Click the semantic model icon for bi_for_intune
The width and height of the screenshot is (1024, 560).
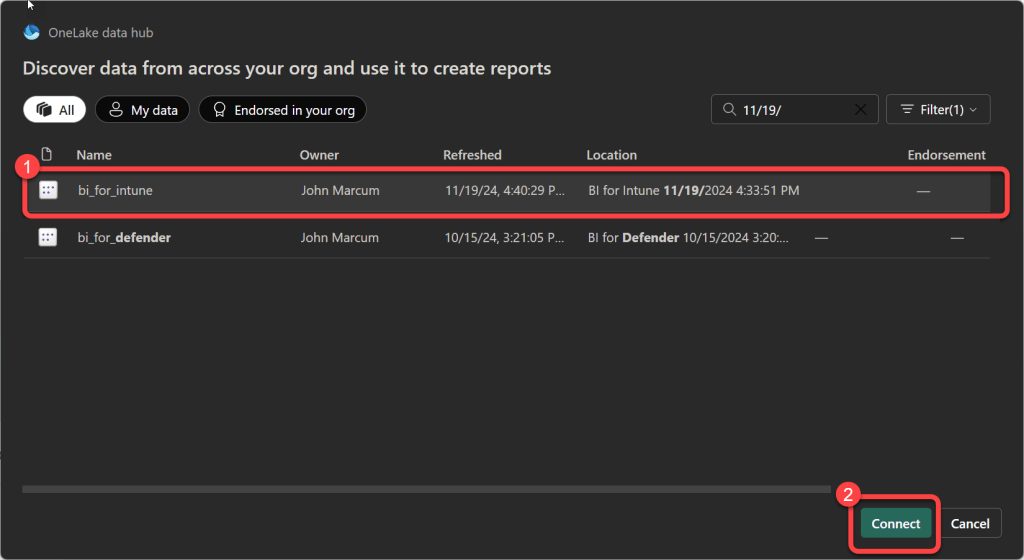coord(48,190)
